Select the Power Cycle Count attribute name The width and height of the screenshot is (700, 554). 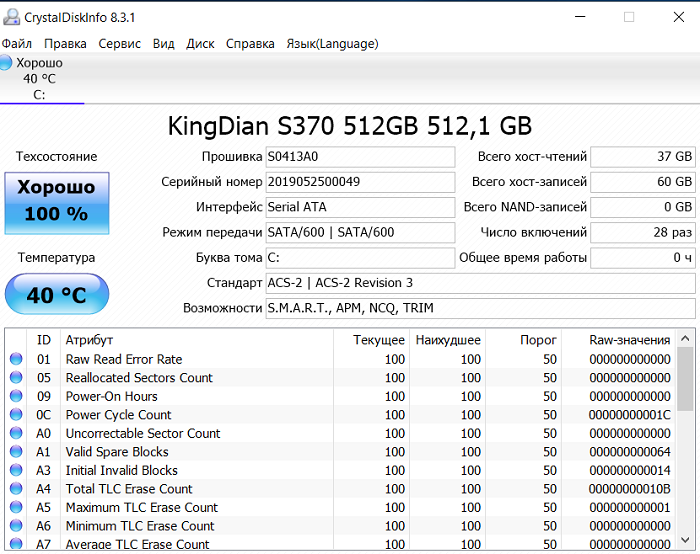pyautogui.click(x=118, y=415)
